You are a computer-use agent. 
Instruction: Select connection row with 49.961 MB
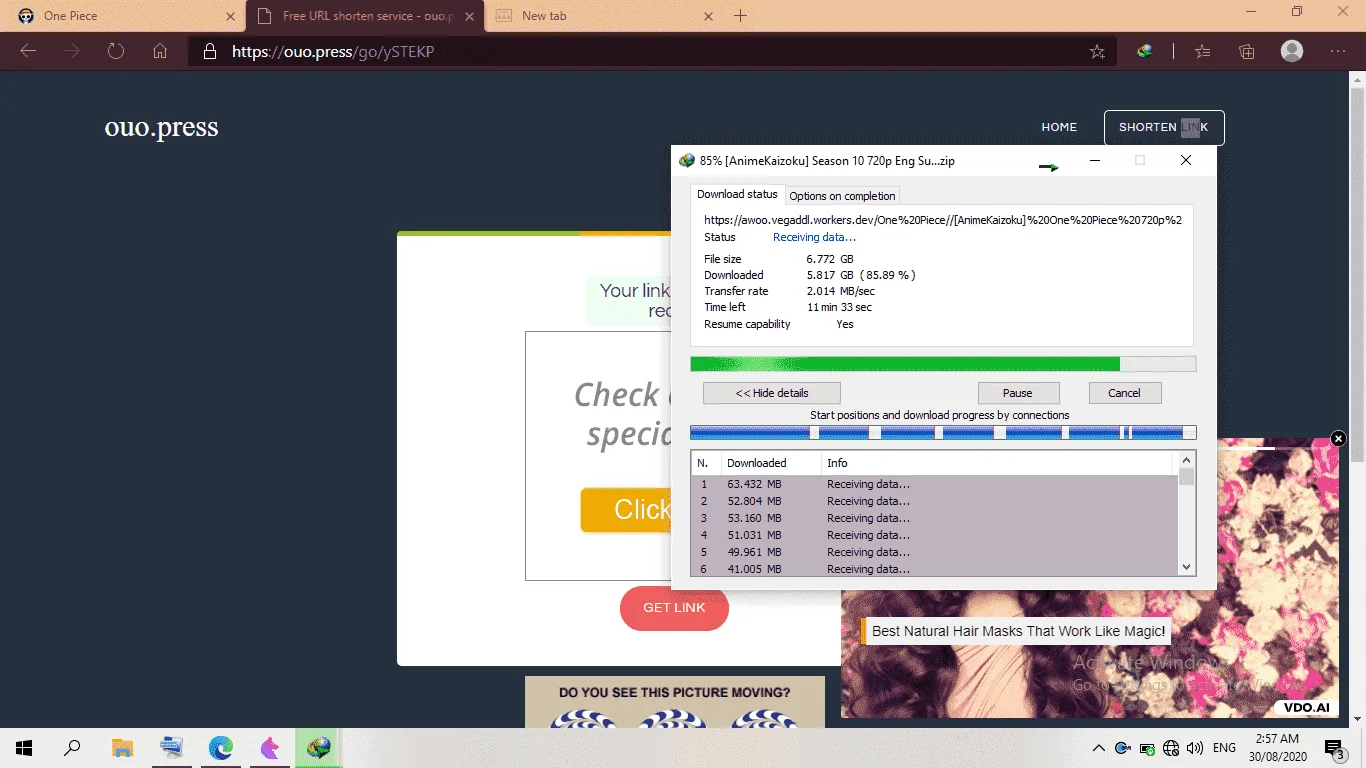coord(935,552)
